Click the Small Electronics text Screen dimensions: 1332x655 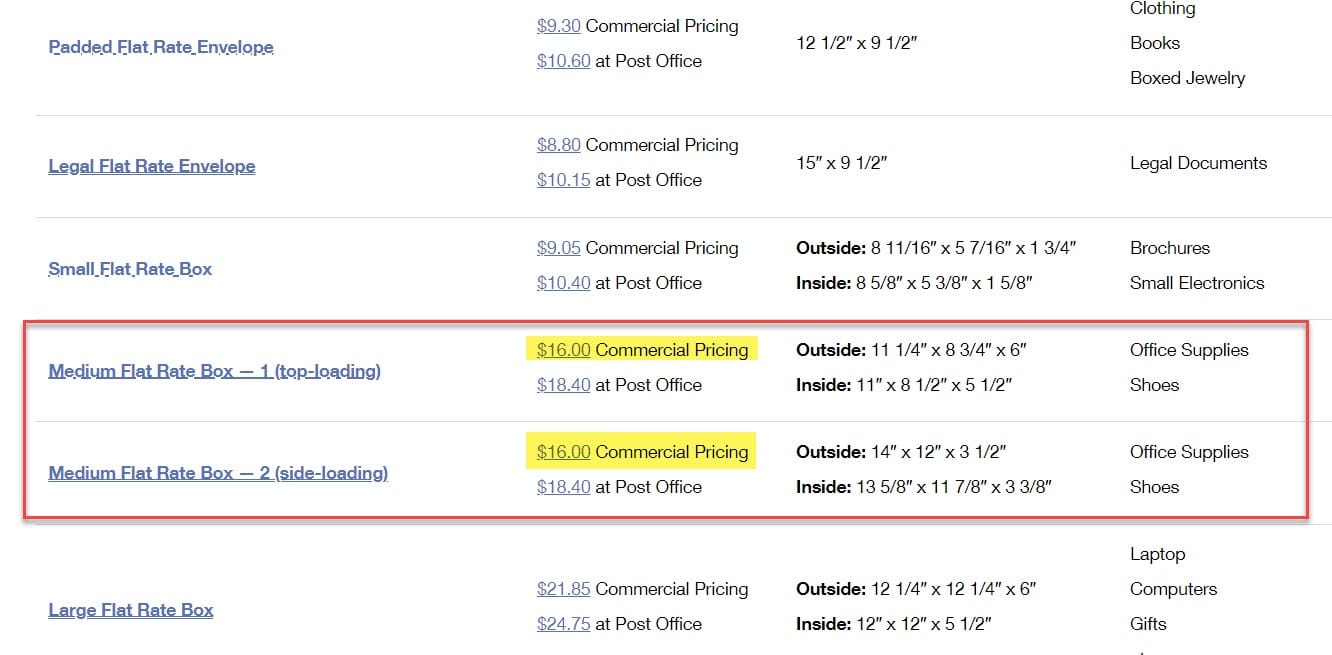coord(1197,283)
